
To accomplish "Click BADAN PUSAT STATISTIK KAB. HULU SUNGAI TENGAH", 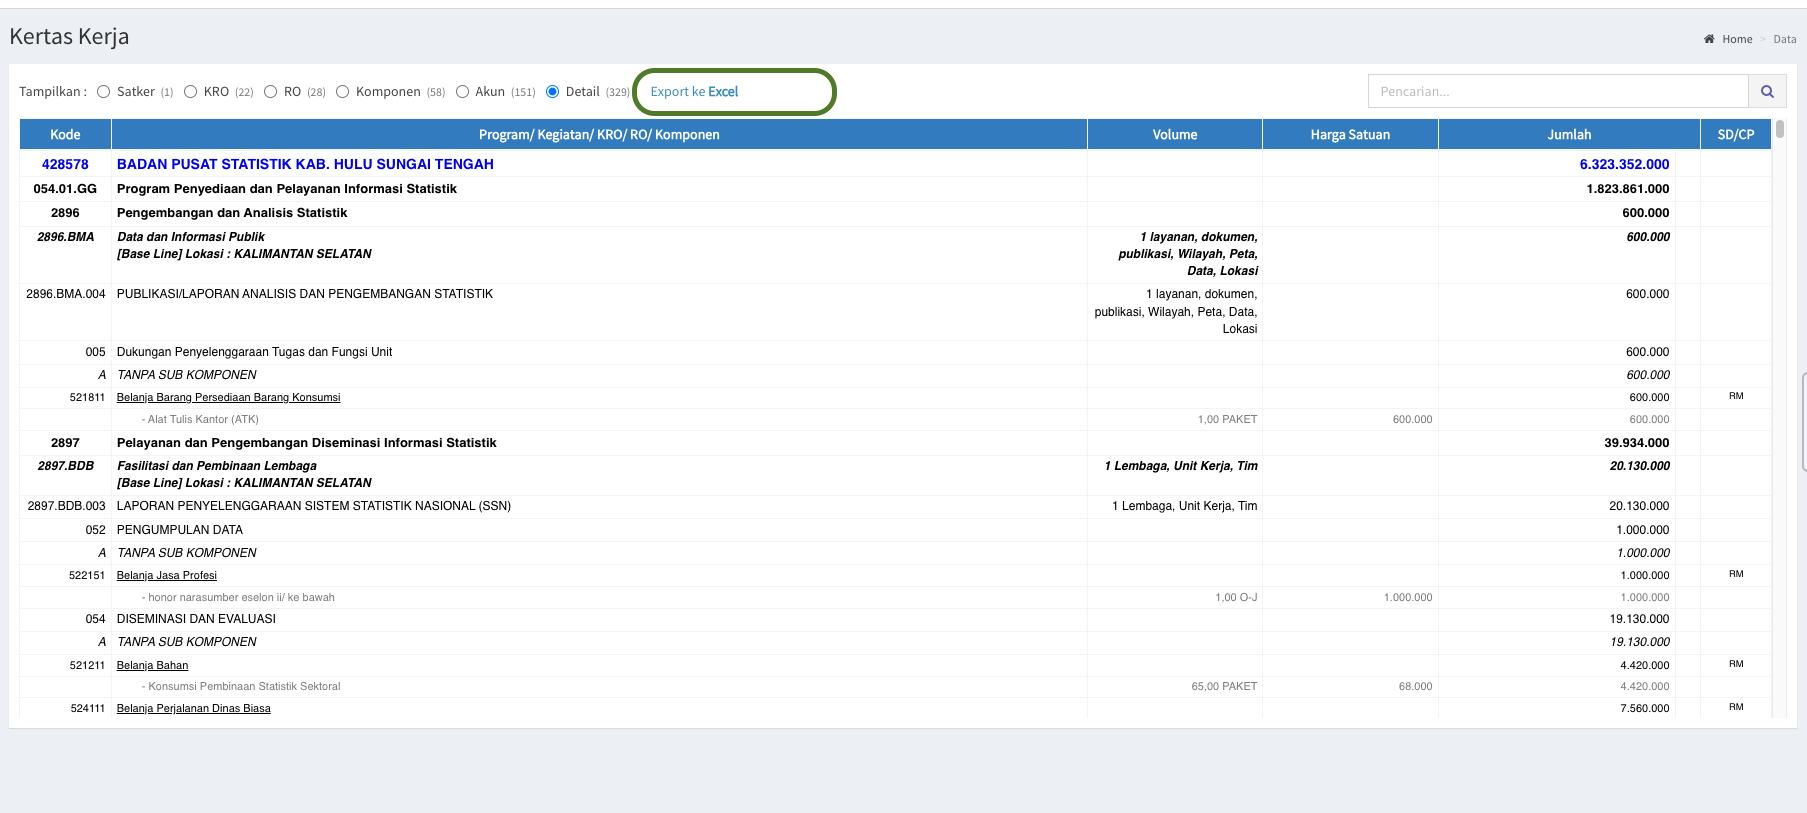I will 305,164.
